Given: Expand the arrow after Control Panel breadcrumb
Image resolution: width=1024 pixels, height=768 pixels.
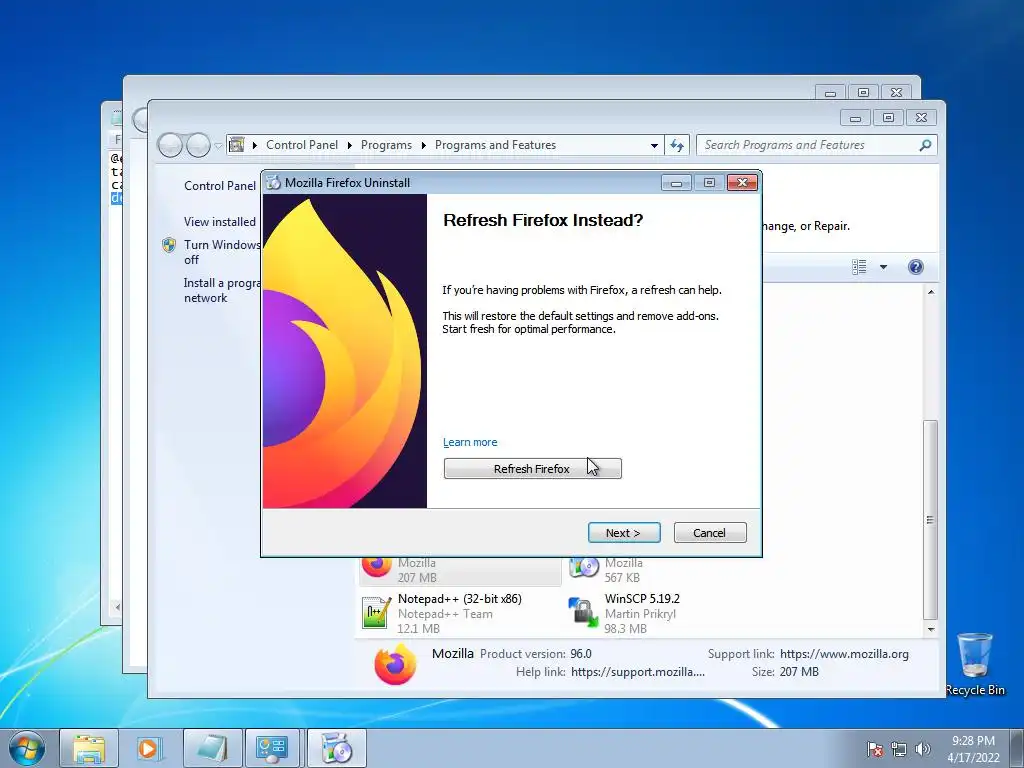Looking at the screenshot, I should click(x=349, y=146).
